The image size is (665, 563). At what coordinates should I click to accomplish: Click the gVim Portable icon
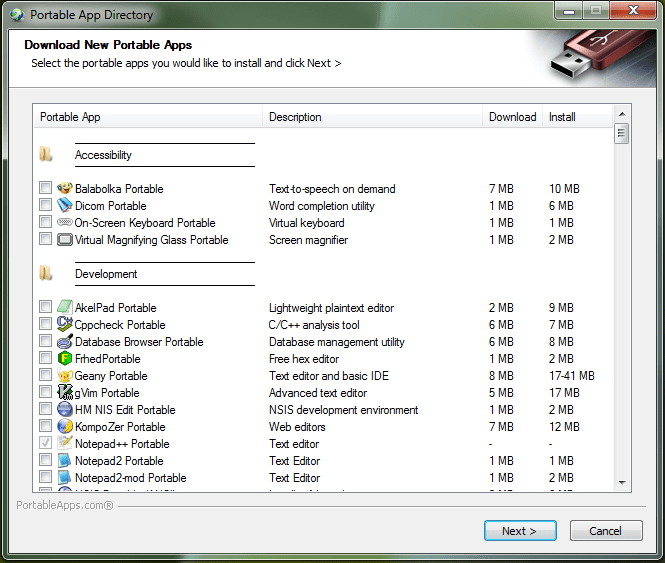(65, 393)
